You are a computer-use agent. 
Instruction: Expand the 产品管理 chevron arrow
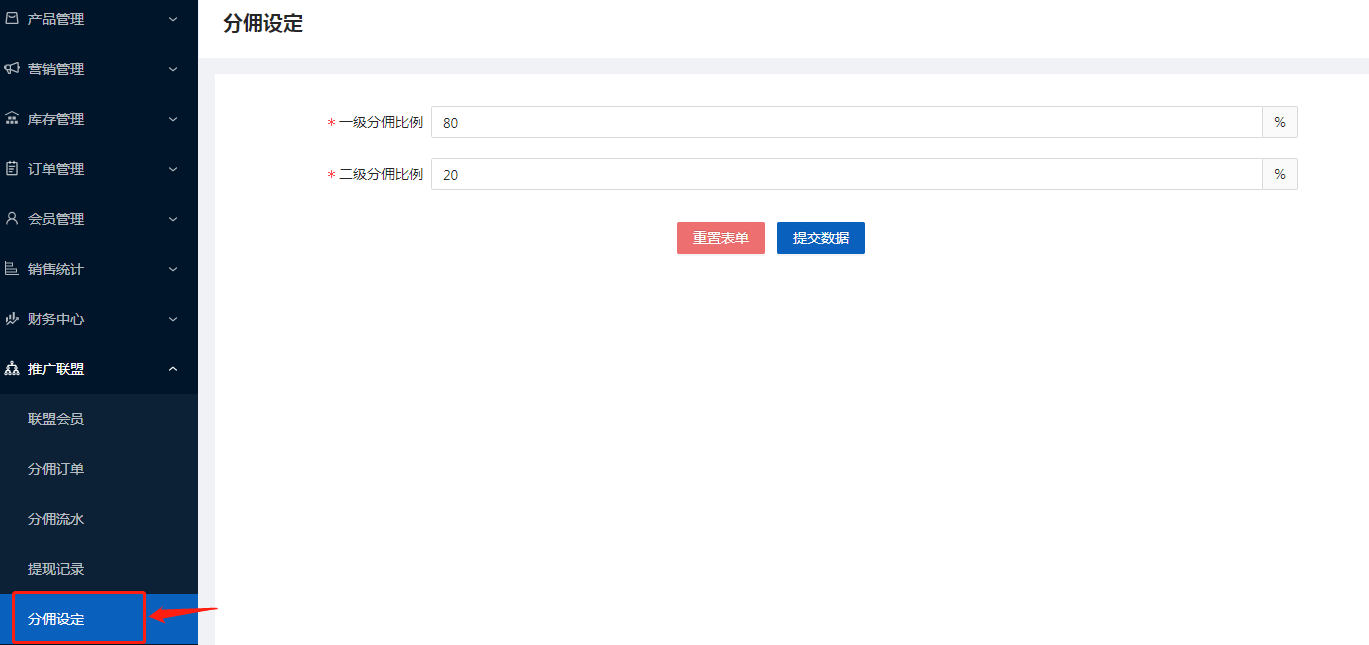coord(173,19)
